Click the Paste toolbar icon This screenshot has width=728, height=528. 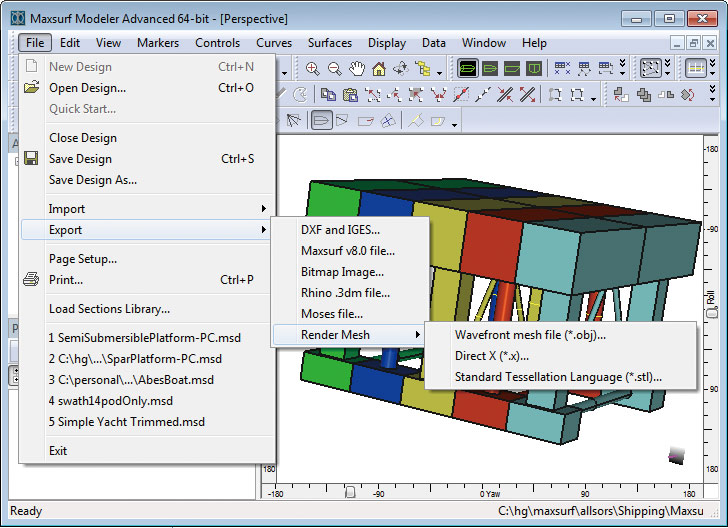[x=350, y=95]
